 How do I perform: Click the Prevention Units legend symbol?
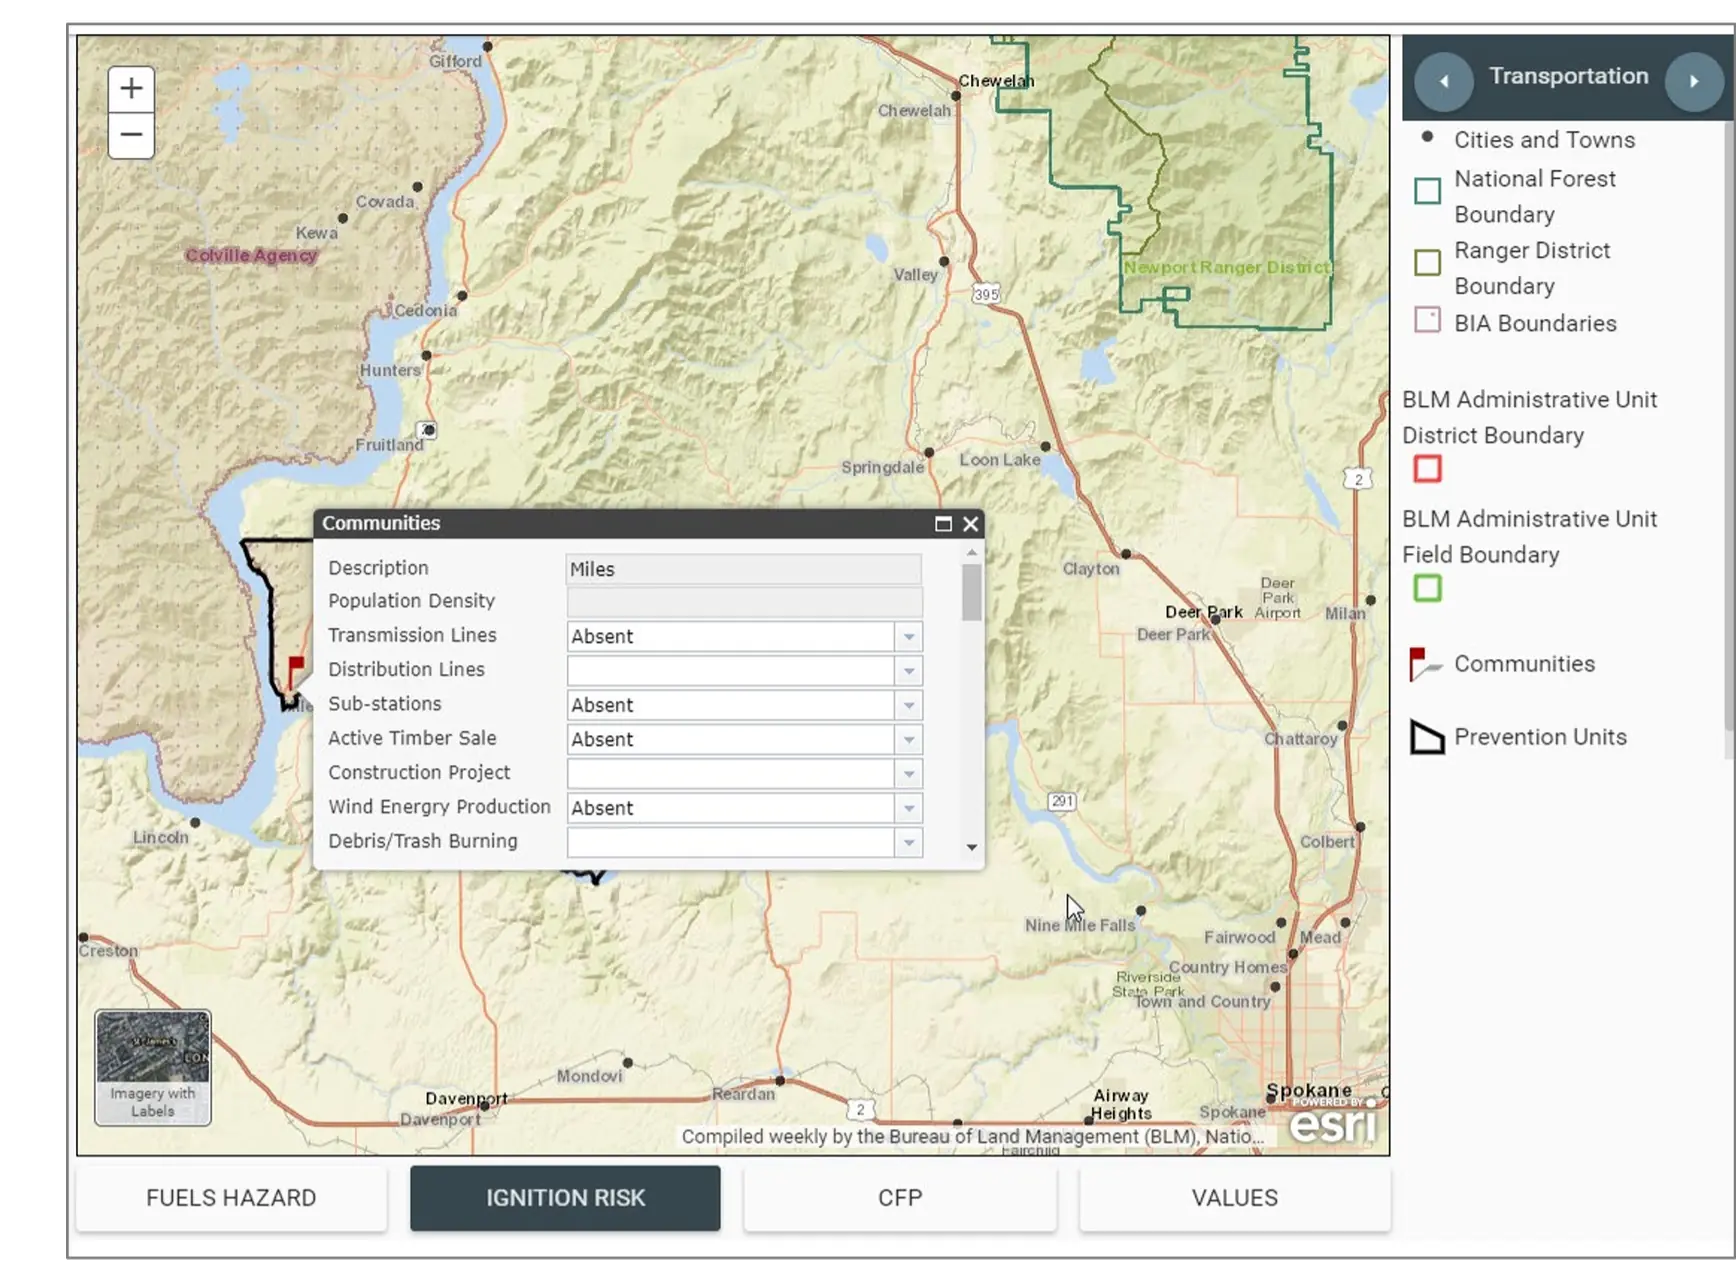[1425, 737]
